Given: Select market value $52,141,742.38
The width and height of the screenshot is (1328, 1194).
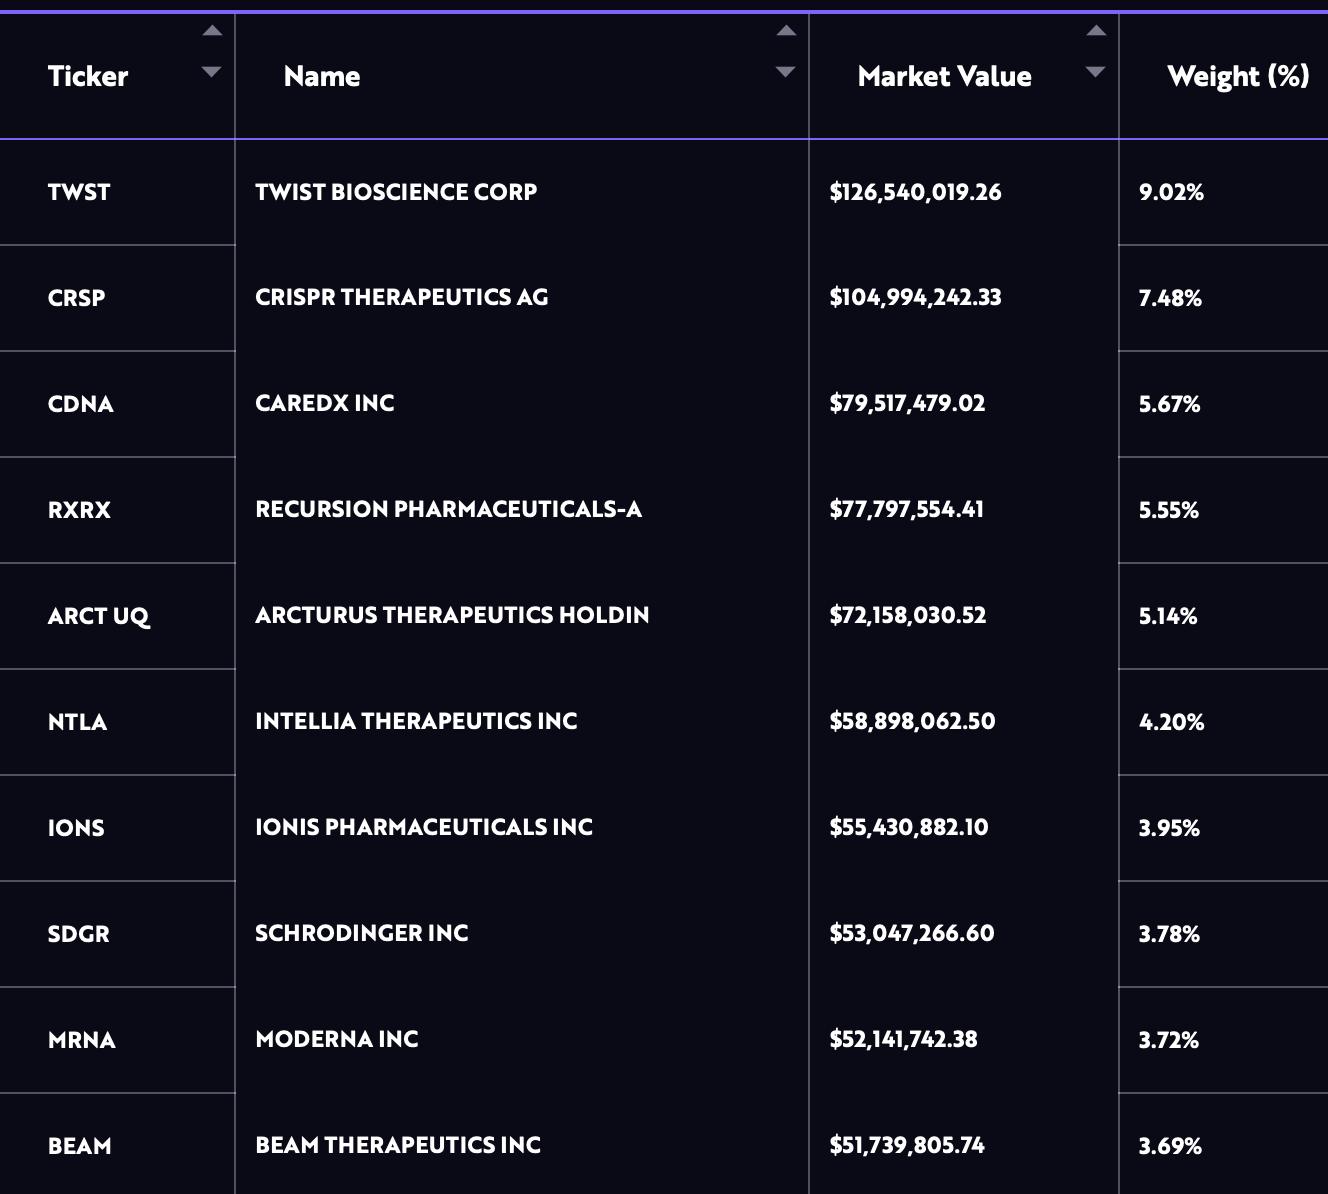Looking at the screenshot, I should 903,1039.
